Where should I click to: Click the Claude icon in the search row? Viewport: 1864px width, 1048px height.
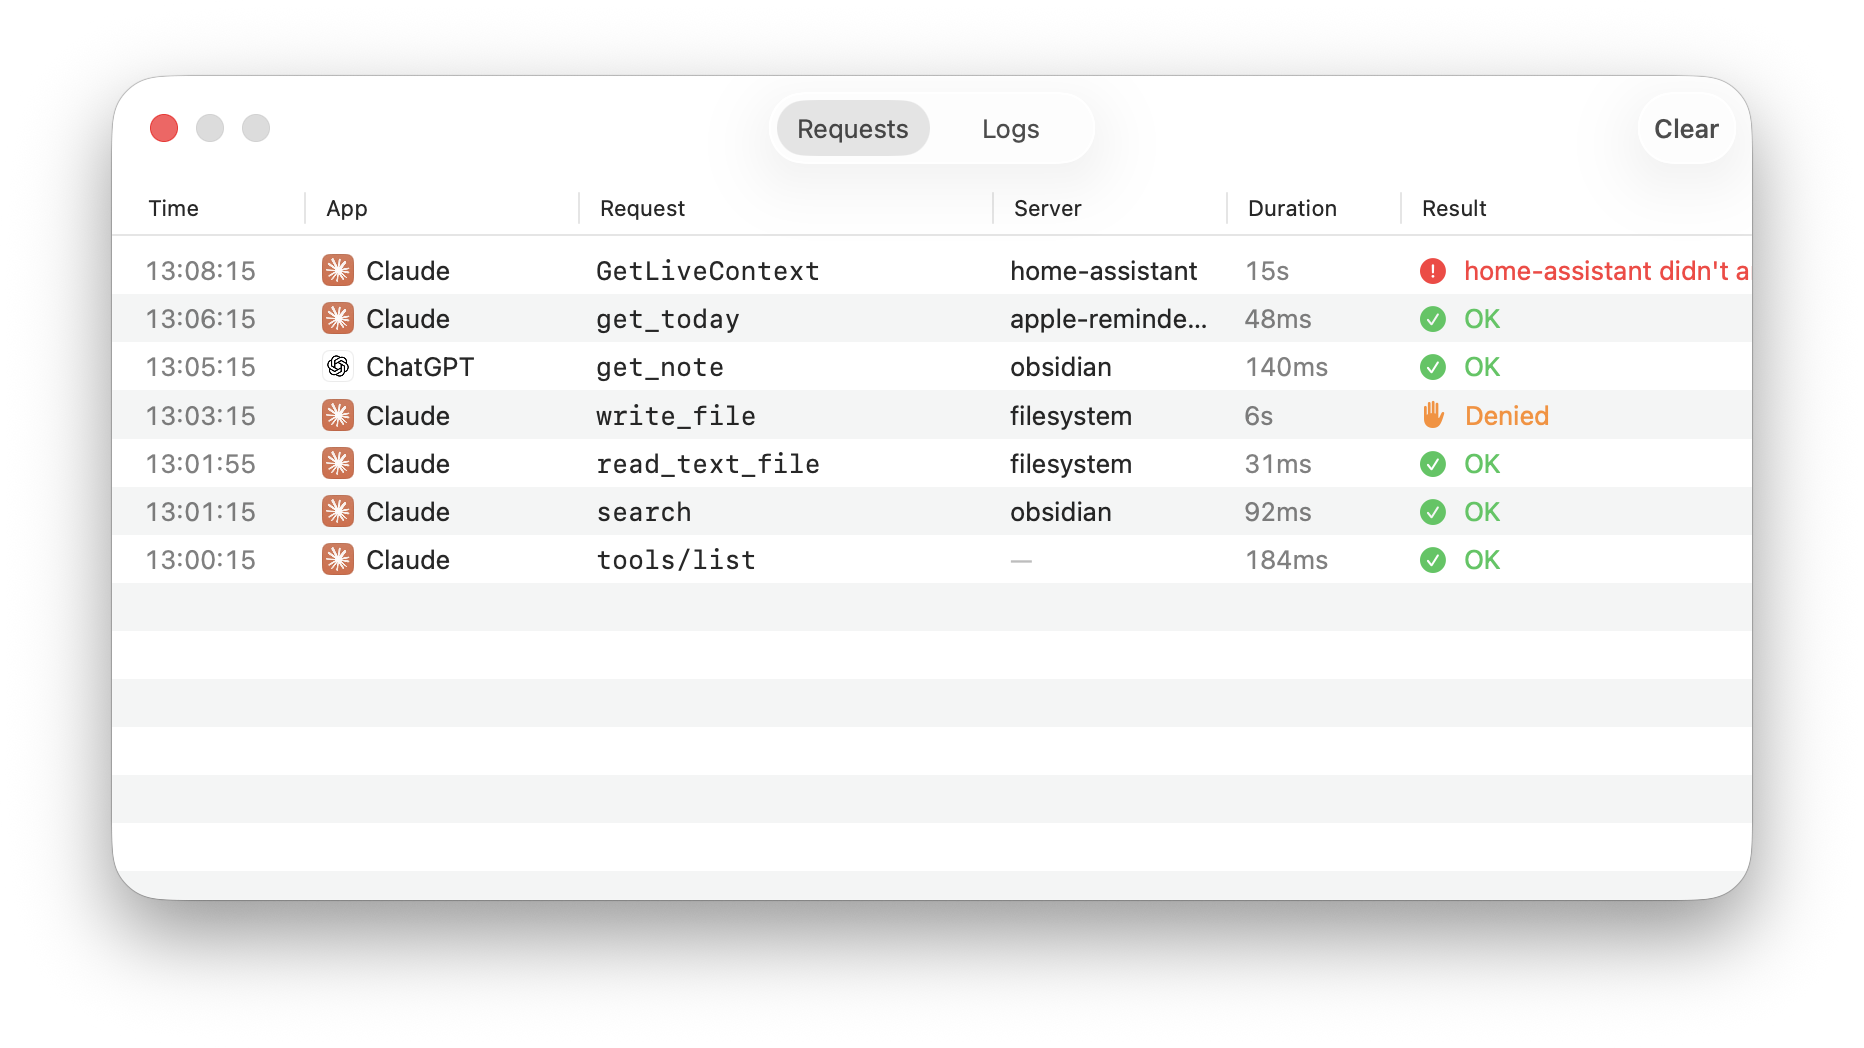point(338,511)
